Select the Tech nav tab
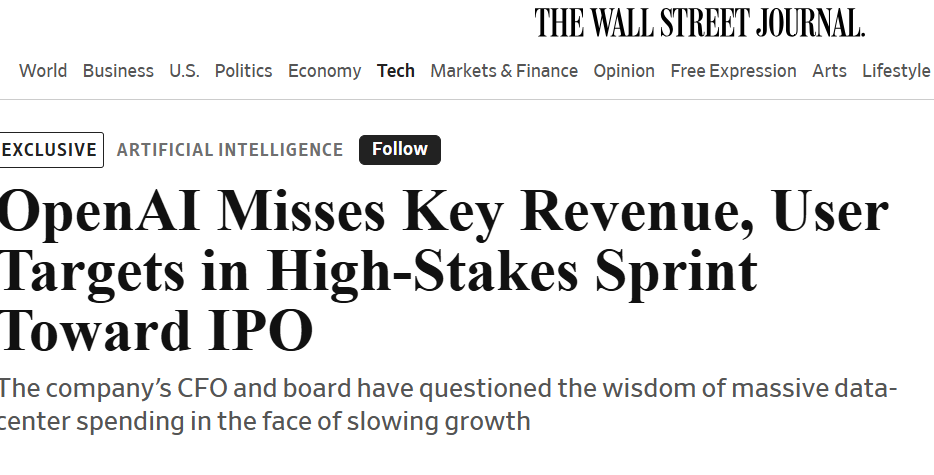 [x=395, y=71]
